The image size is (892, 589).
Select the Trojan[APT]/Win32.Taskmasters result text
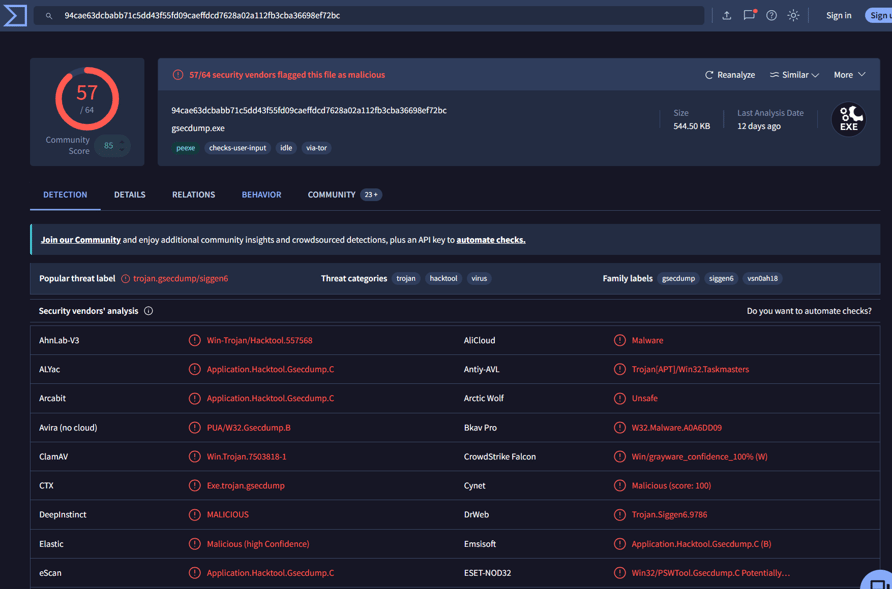coord(690,369)
